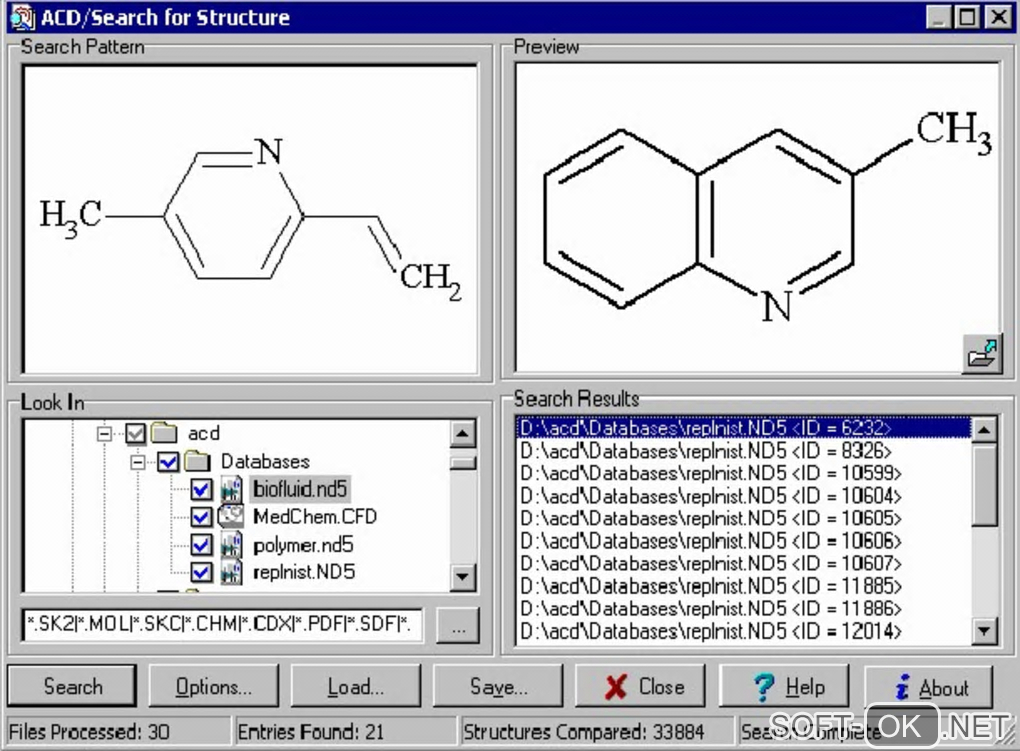Click the Look In list scroll down arrow
This screenshot has width=1020, height=751.
(463, 577)
